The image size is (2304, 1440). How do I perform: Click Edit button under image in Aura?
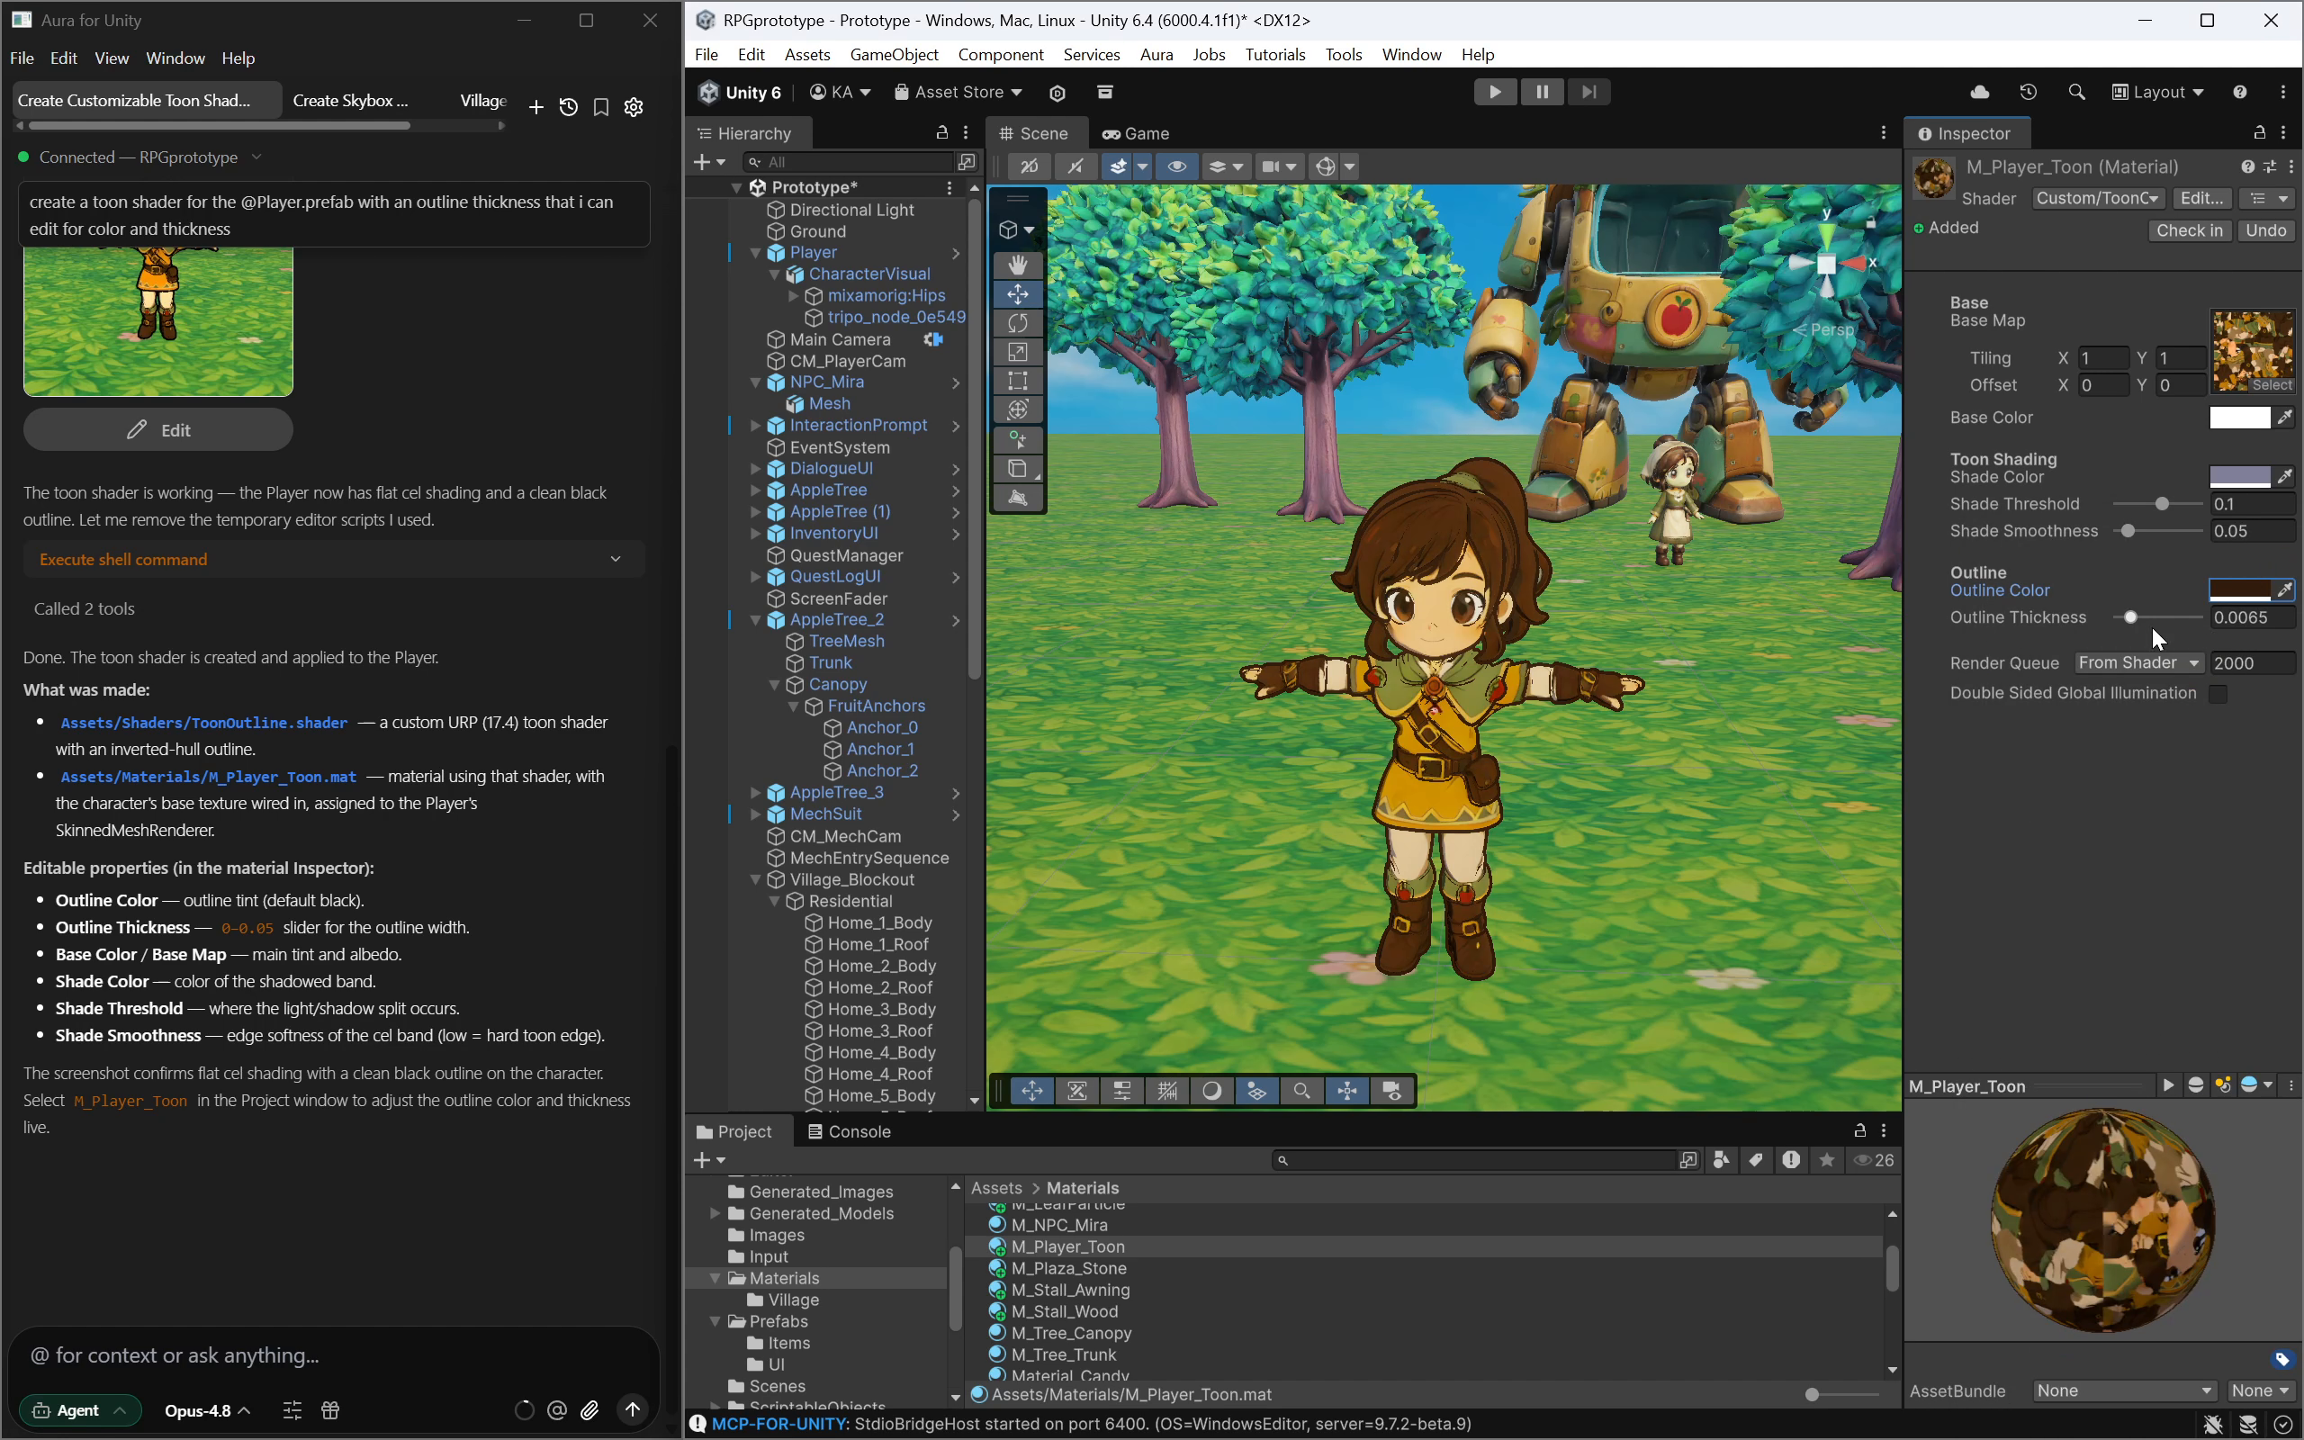click(x=158, y=430)
